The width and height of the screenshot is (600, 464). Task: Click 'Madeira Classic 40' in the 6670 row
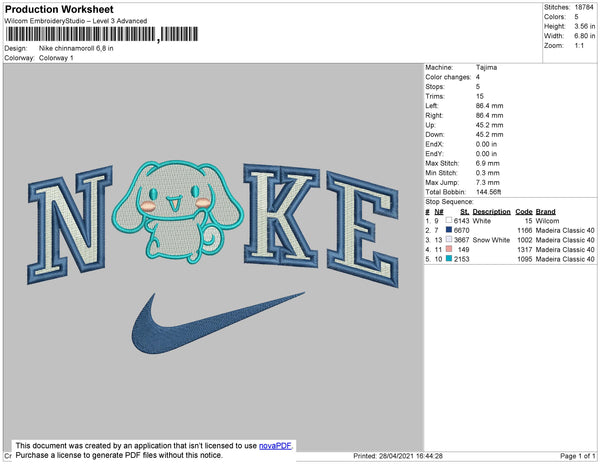(565, 230)
